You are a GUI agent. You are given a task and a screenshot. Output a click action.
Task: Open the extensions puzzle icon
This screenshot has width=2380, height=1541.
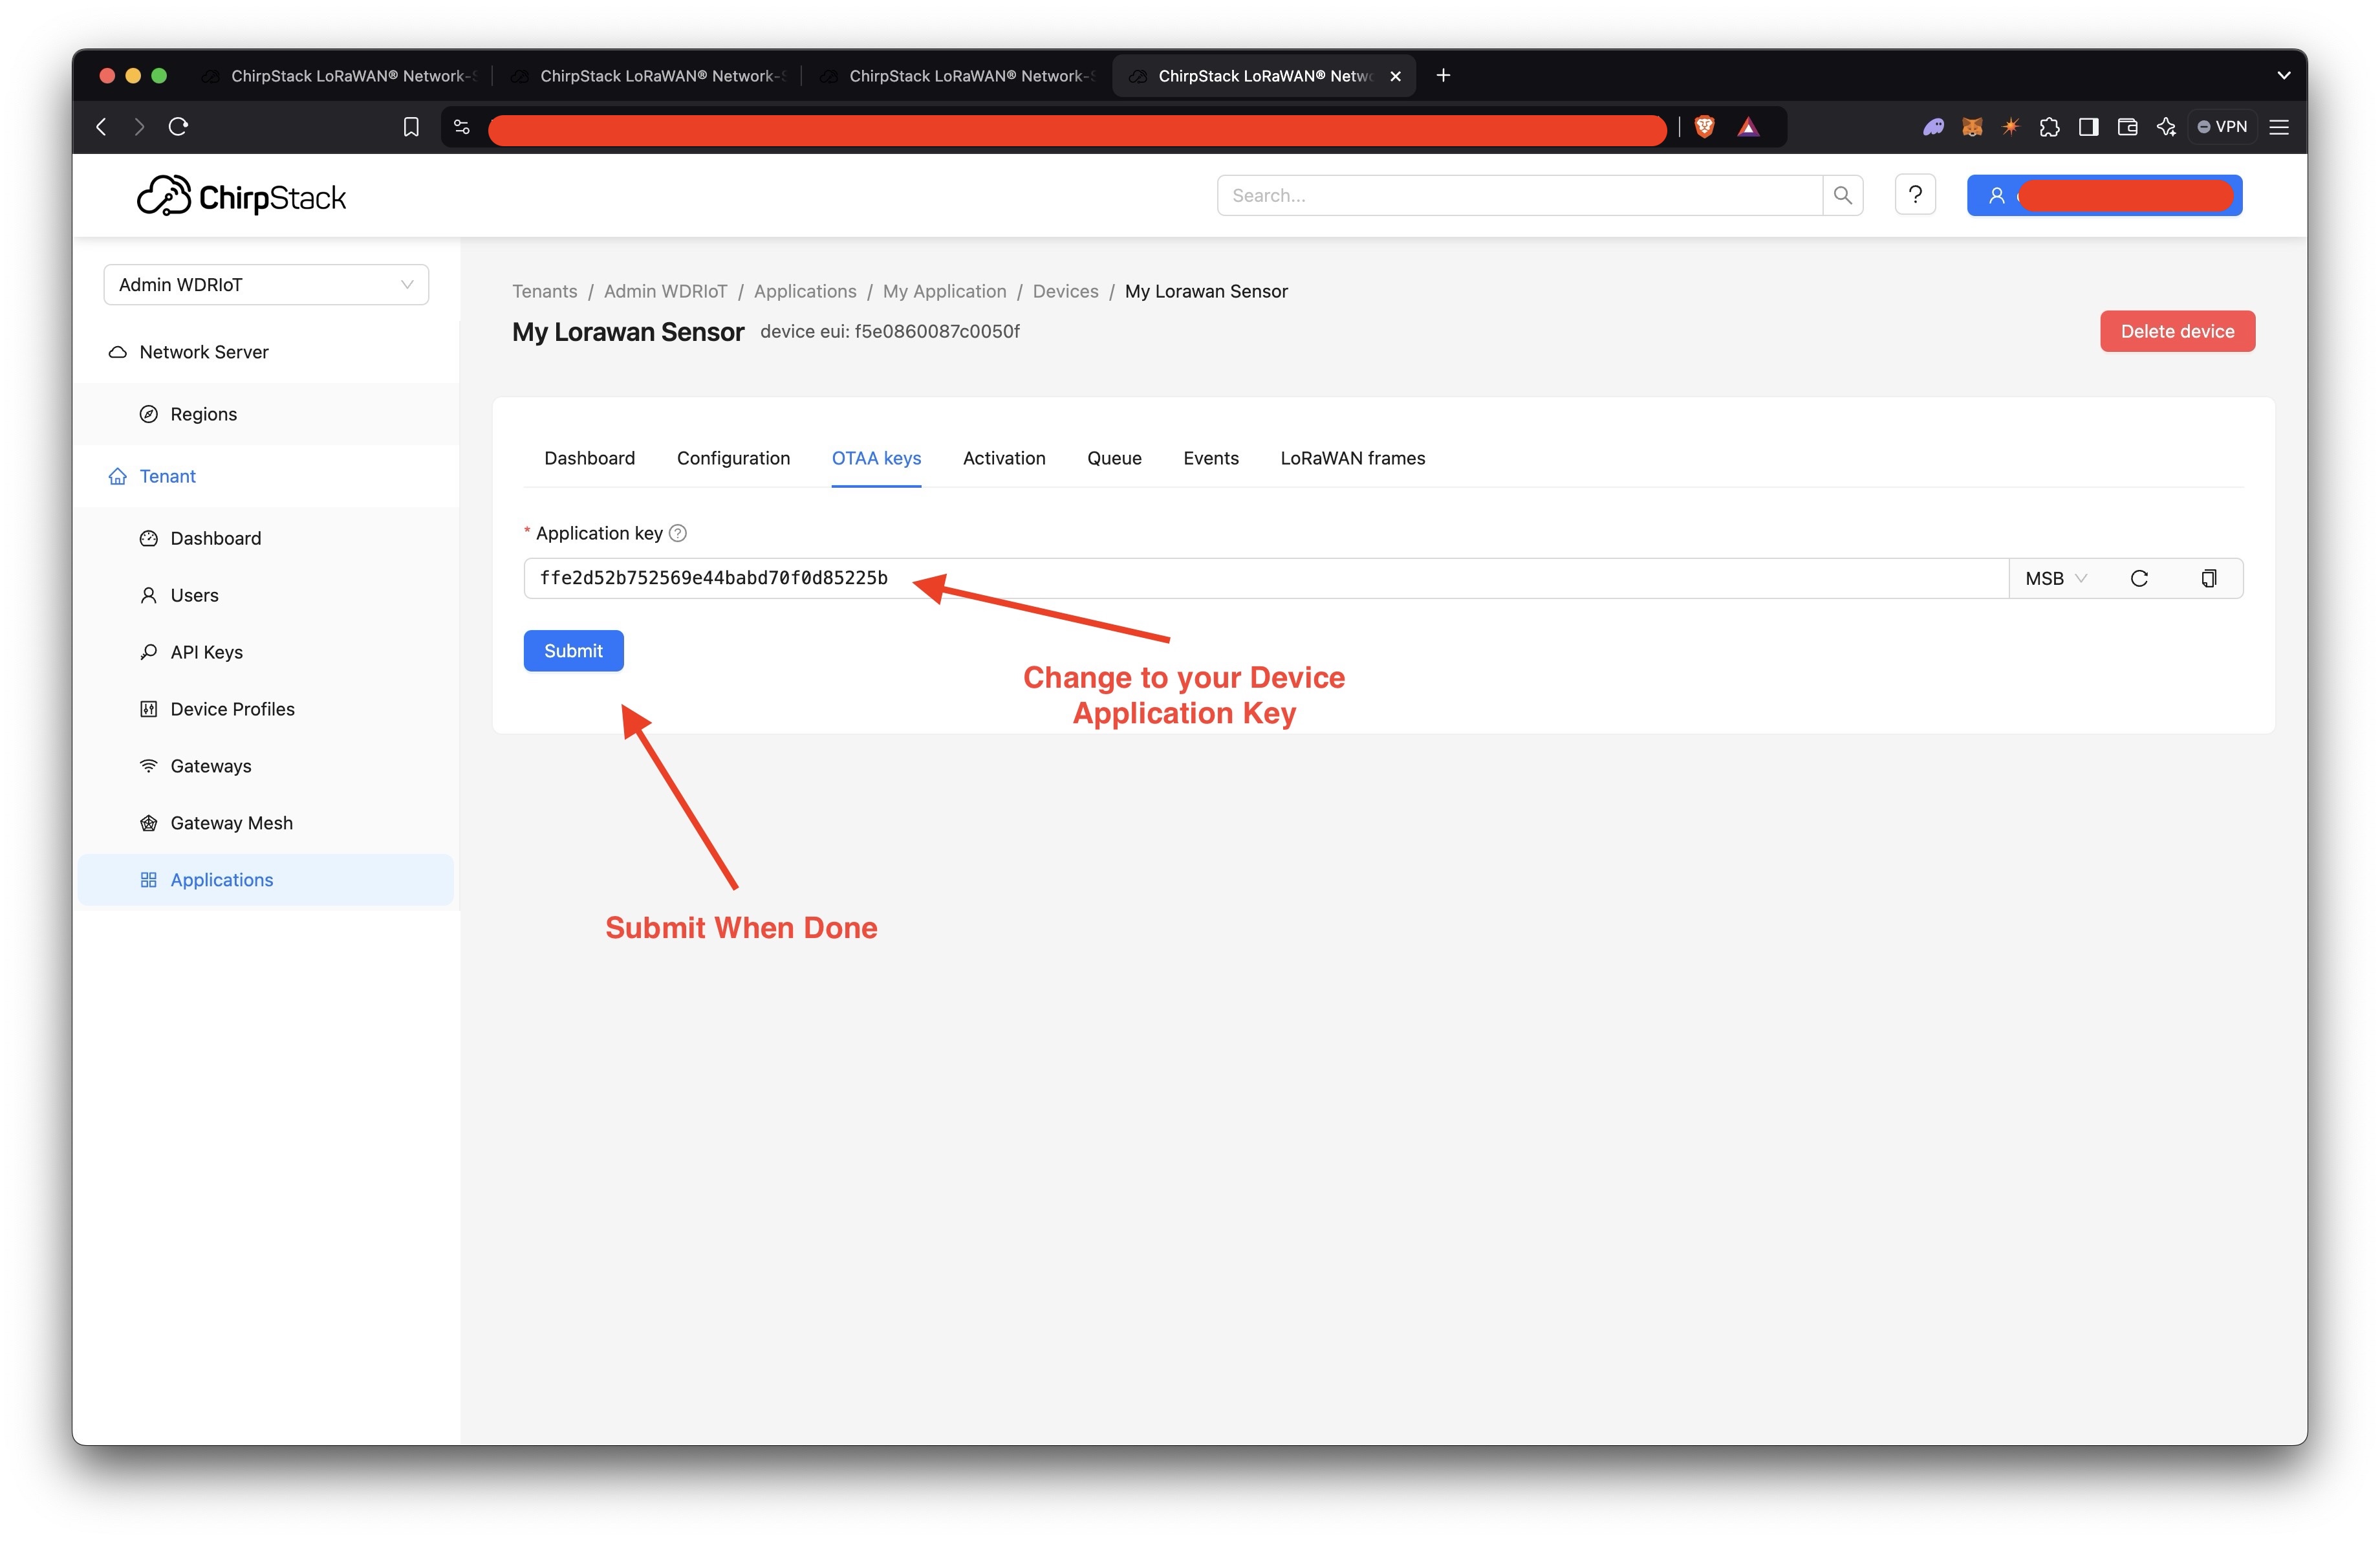point(2049,127)
